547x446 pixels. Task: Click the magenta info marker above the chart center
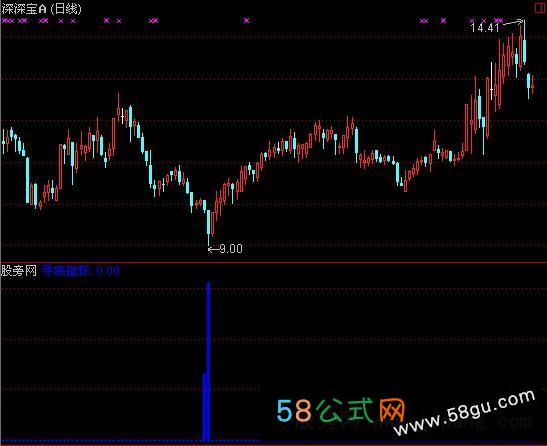click(x=247, y=20)
